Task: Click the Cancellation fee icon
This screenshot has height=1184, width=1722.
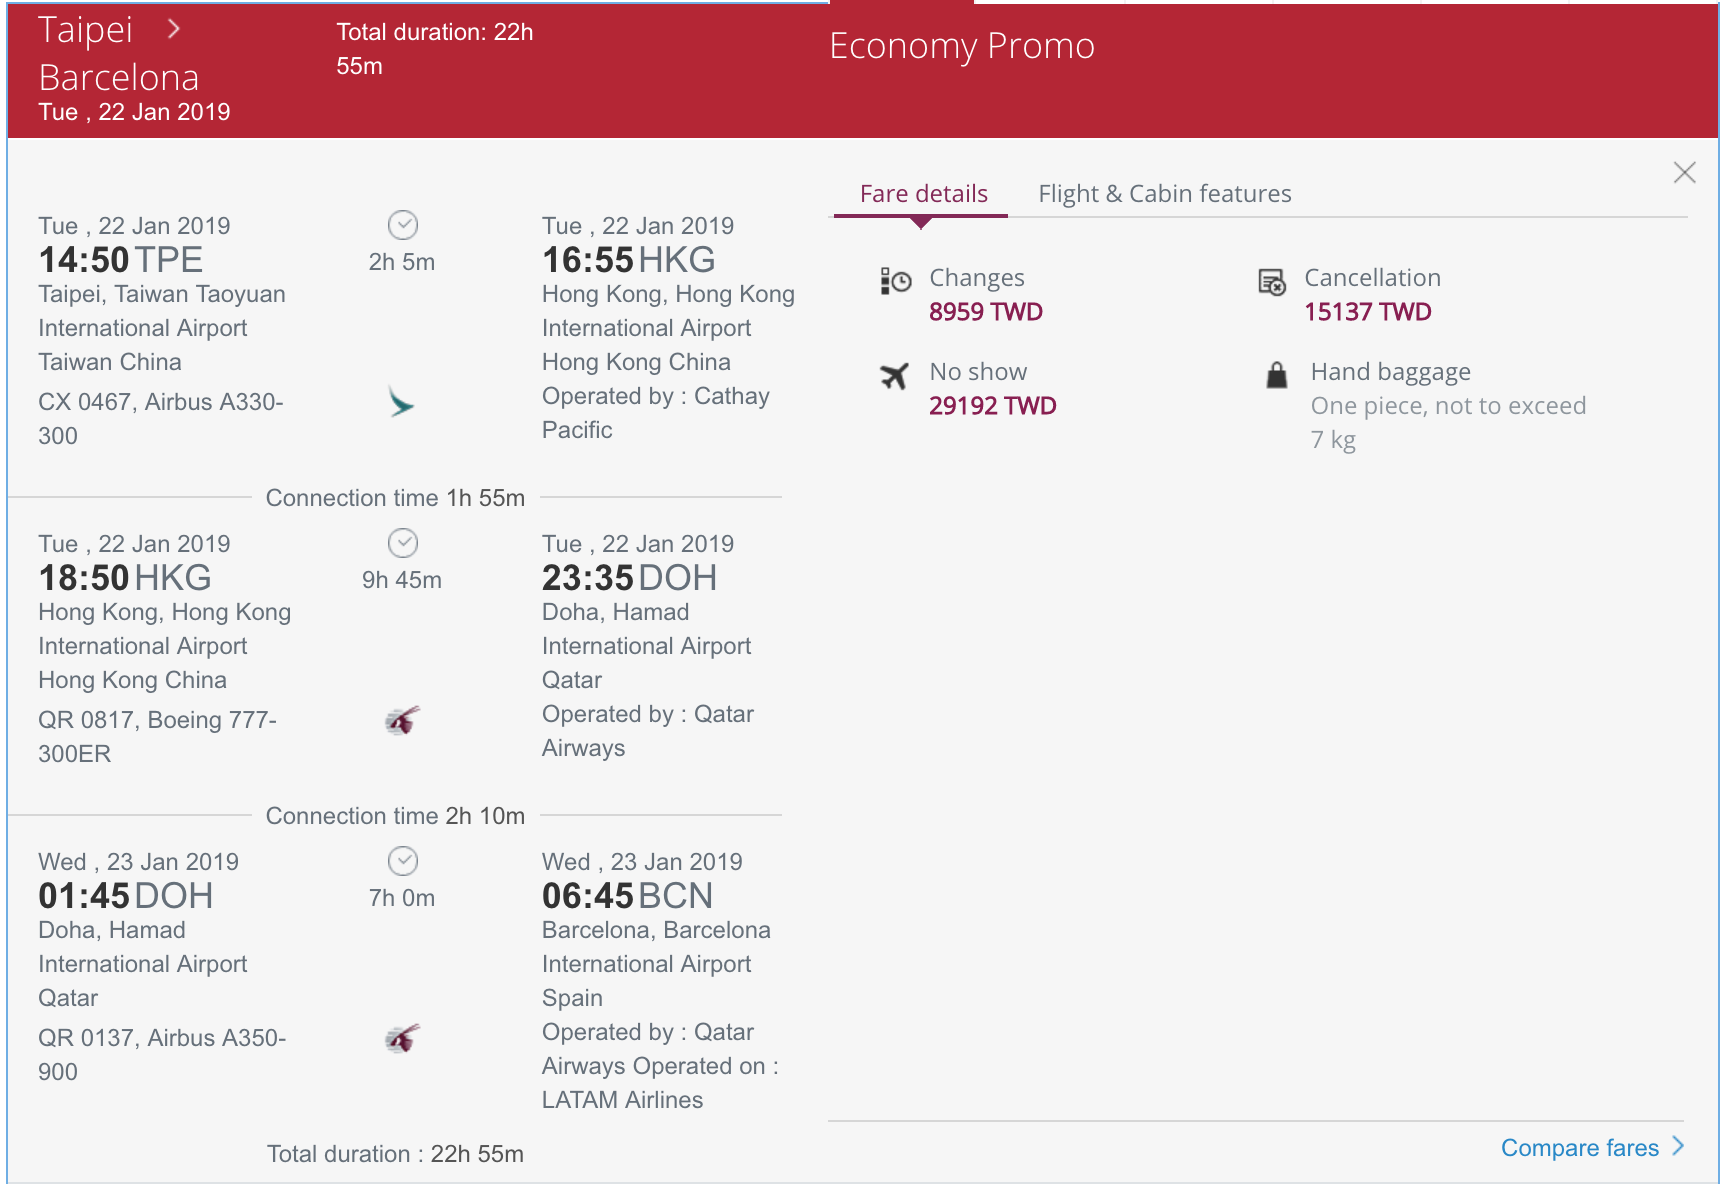Action: [1272, 282]
